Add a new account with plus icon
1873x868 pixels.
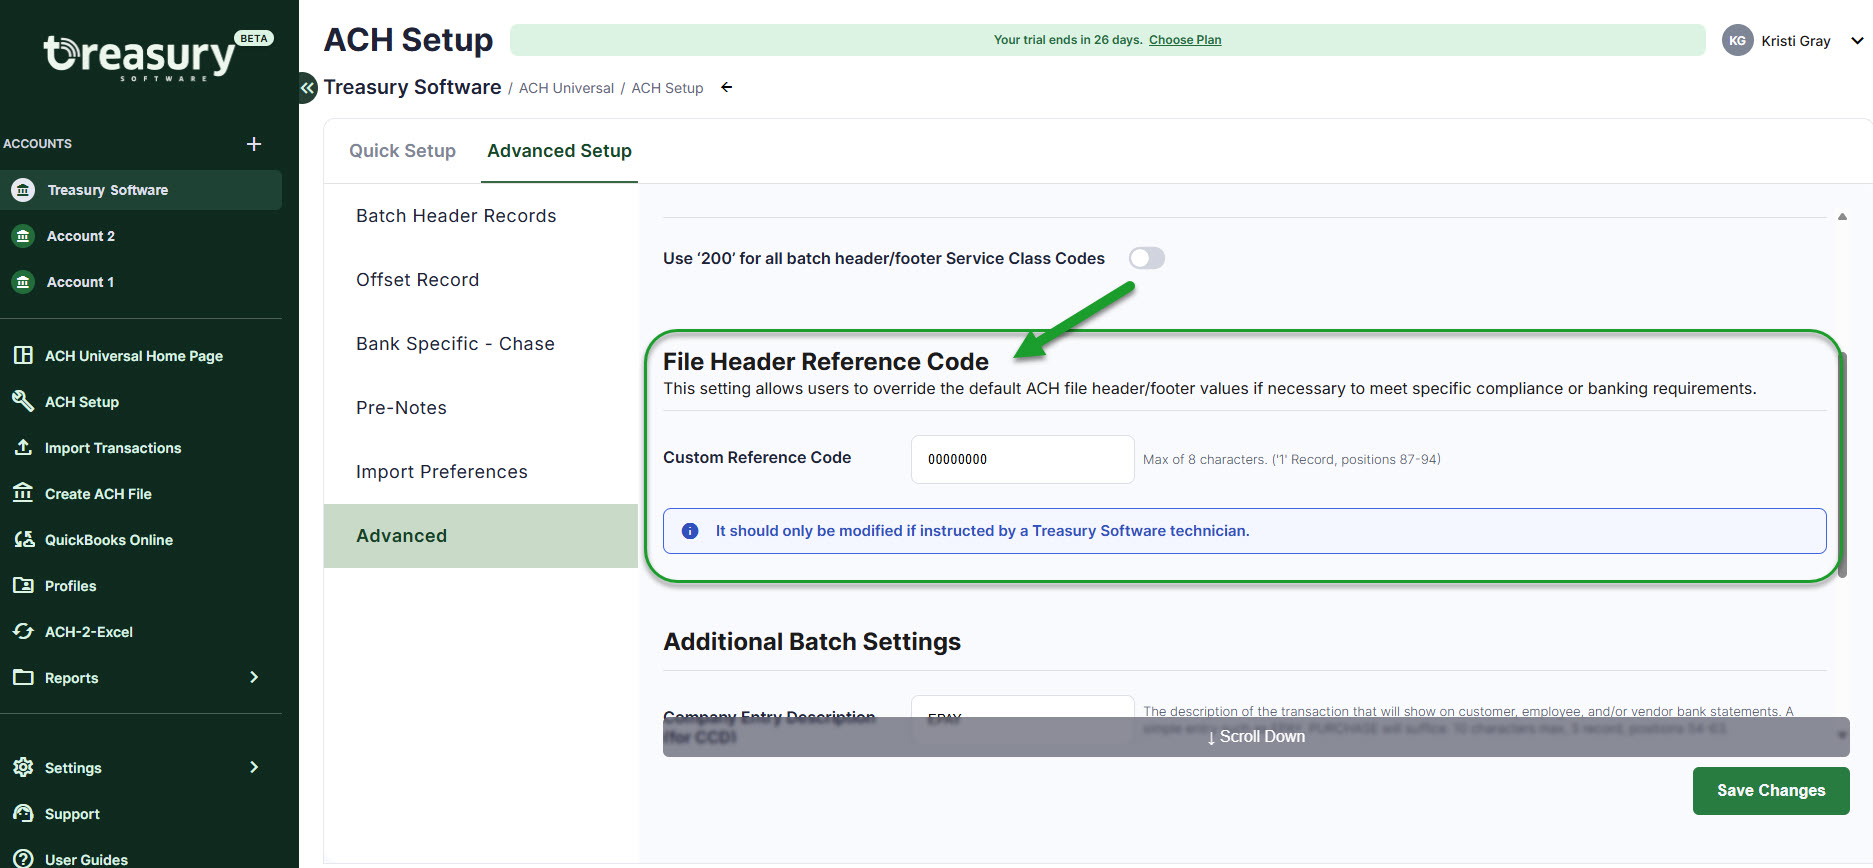(x=254, y=144)
